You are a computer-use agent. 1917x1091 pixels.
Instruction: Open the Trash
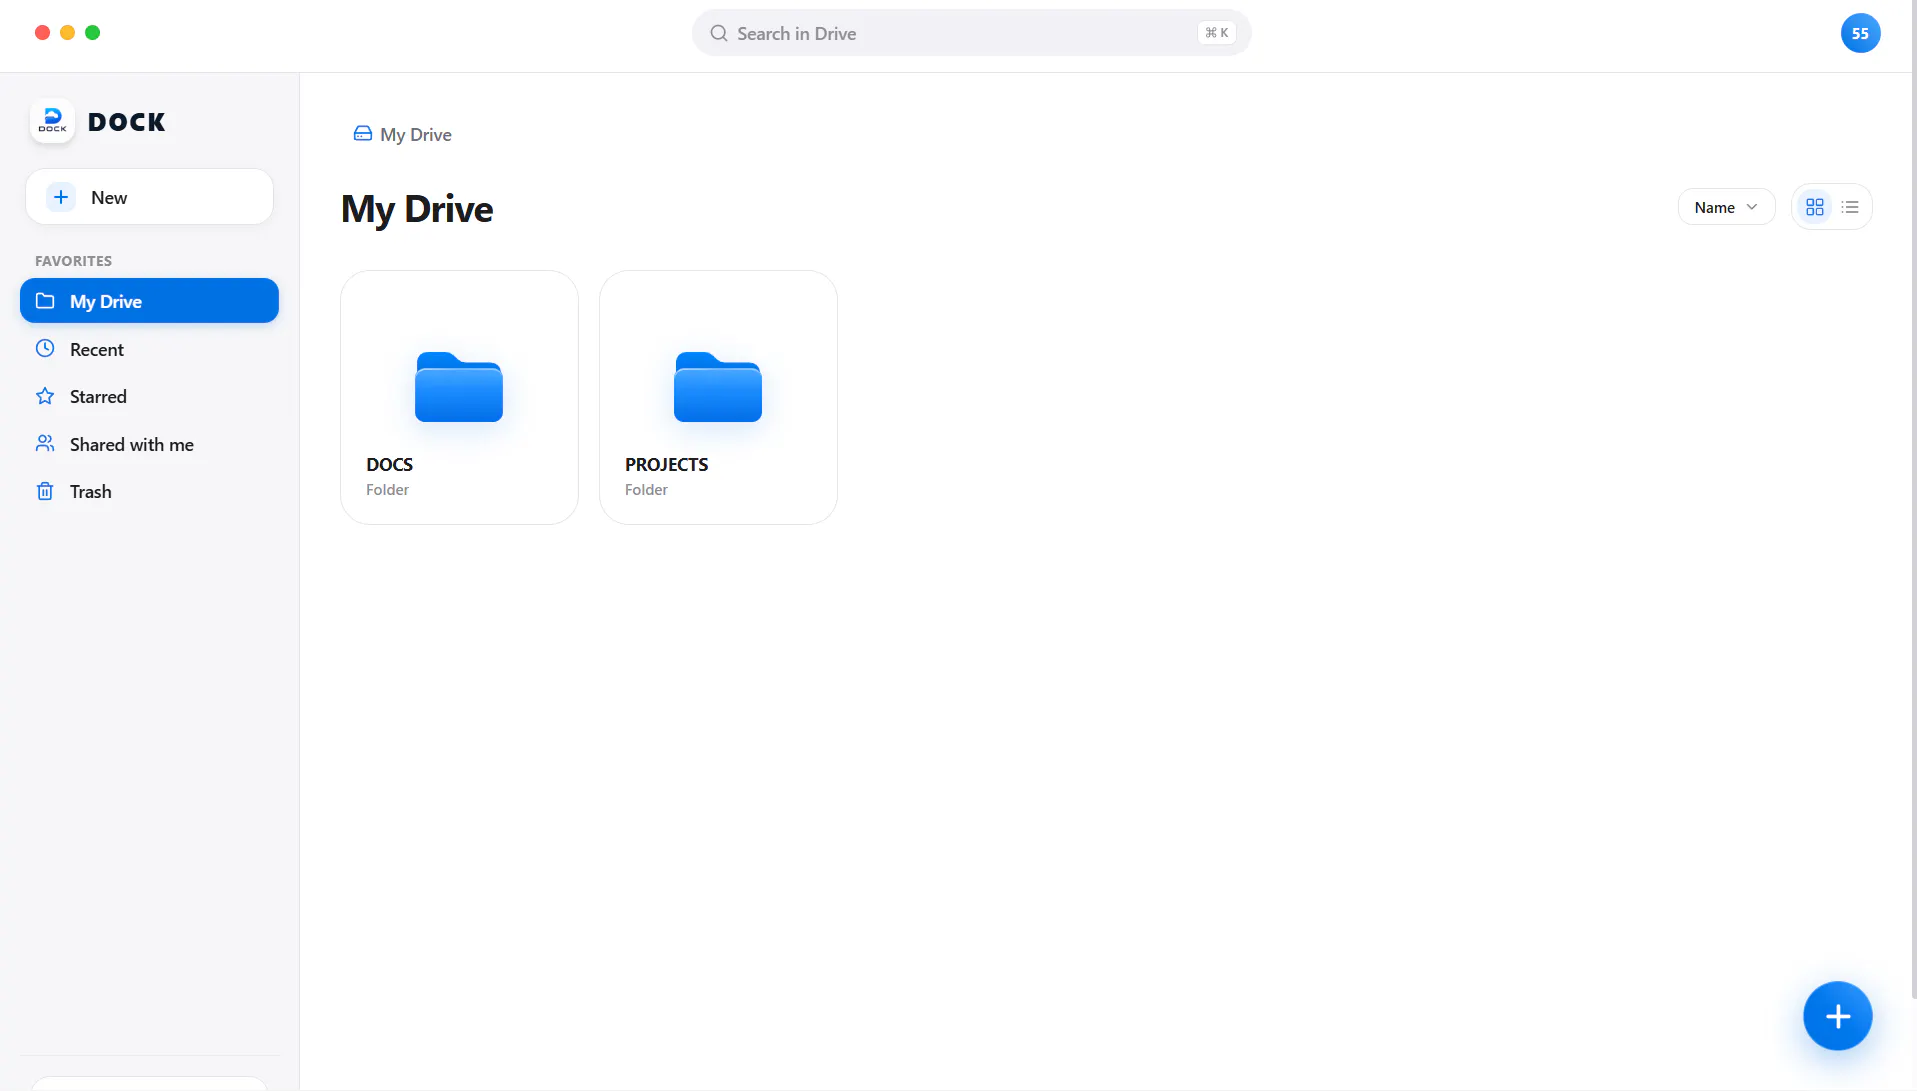[149, 491]
